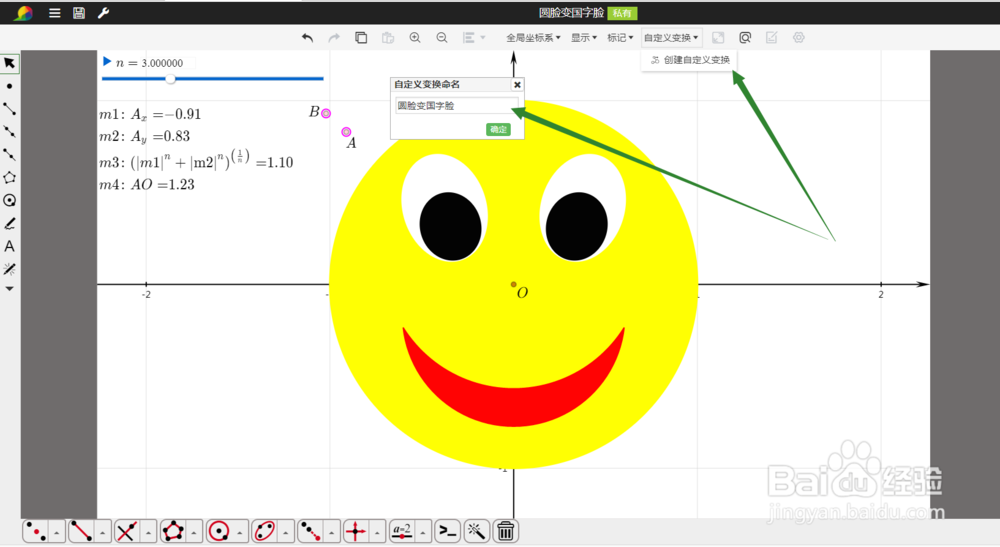Expand the circle tool options
The width and height of the screenshot is (1000, 547).
click(x=240, y=531)
